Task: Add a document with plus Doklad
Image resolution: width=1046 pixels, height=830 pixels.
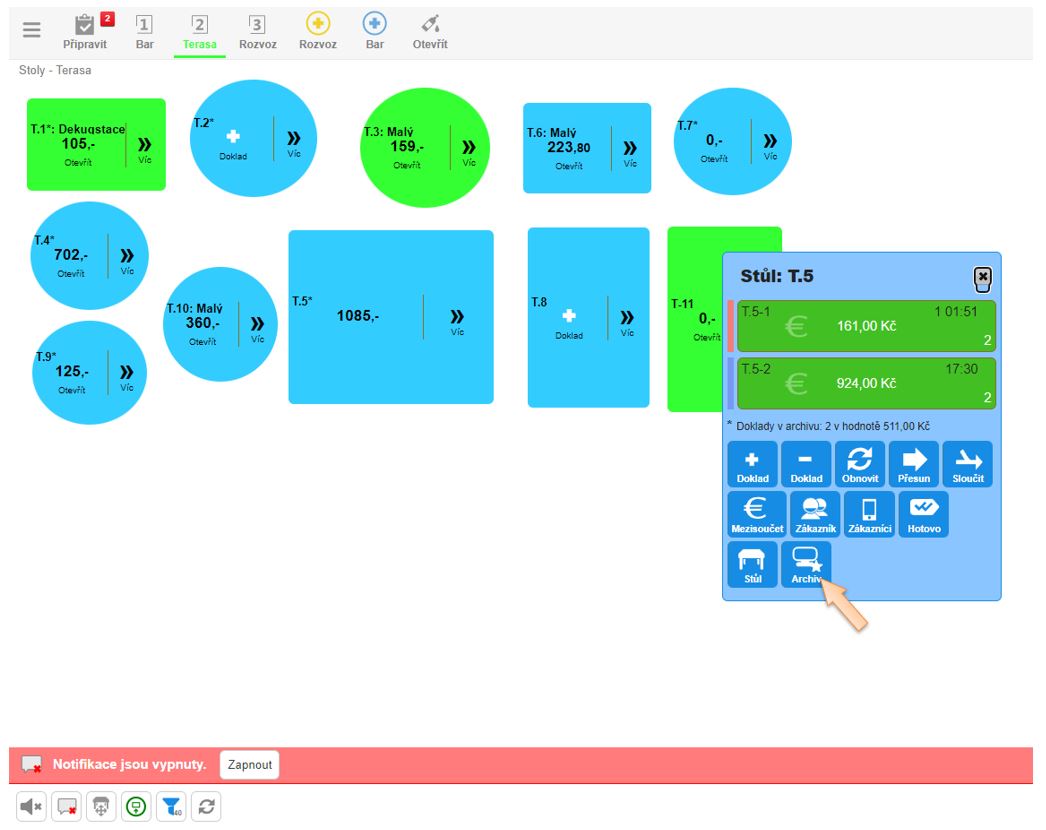Action: (x=752, y=465)
